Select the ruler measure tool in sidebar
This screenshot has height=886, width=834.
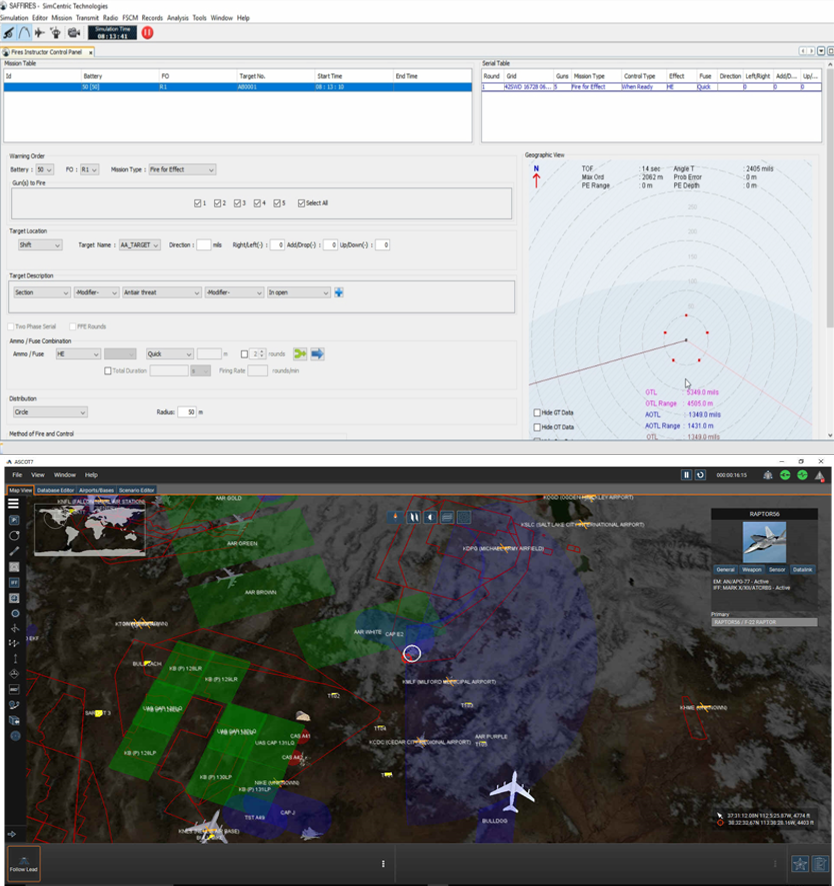pyautogui.click(x=15, y=551)
